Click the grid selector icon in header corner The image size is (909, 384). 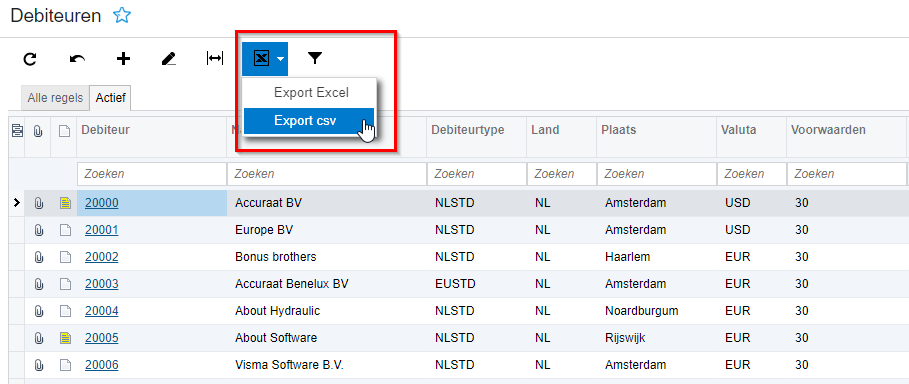17,131
